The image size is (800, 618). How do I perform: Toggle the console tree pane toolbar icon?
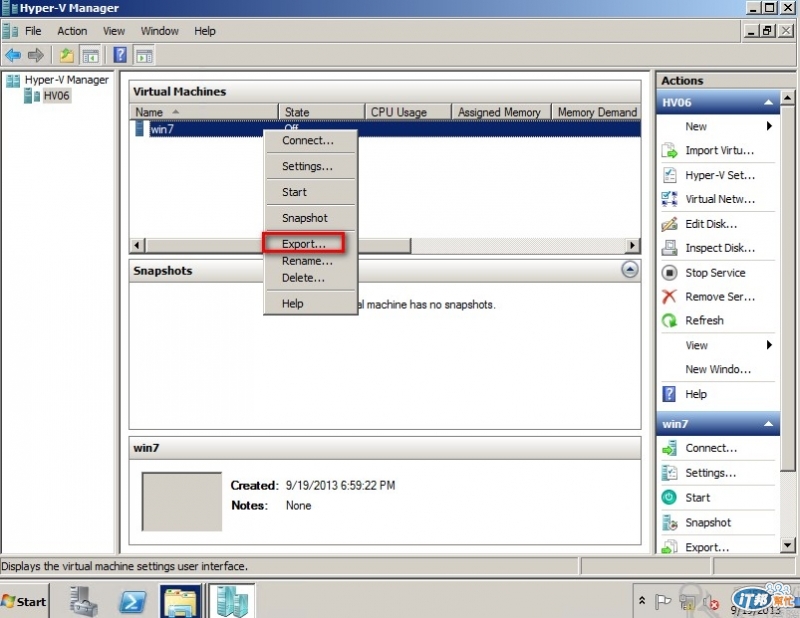[x=91, y=55]
